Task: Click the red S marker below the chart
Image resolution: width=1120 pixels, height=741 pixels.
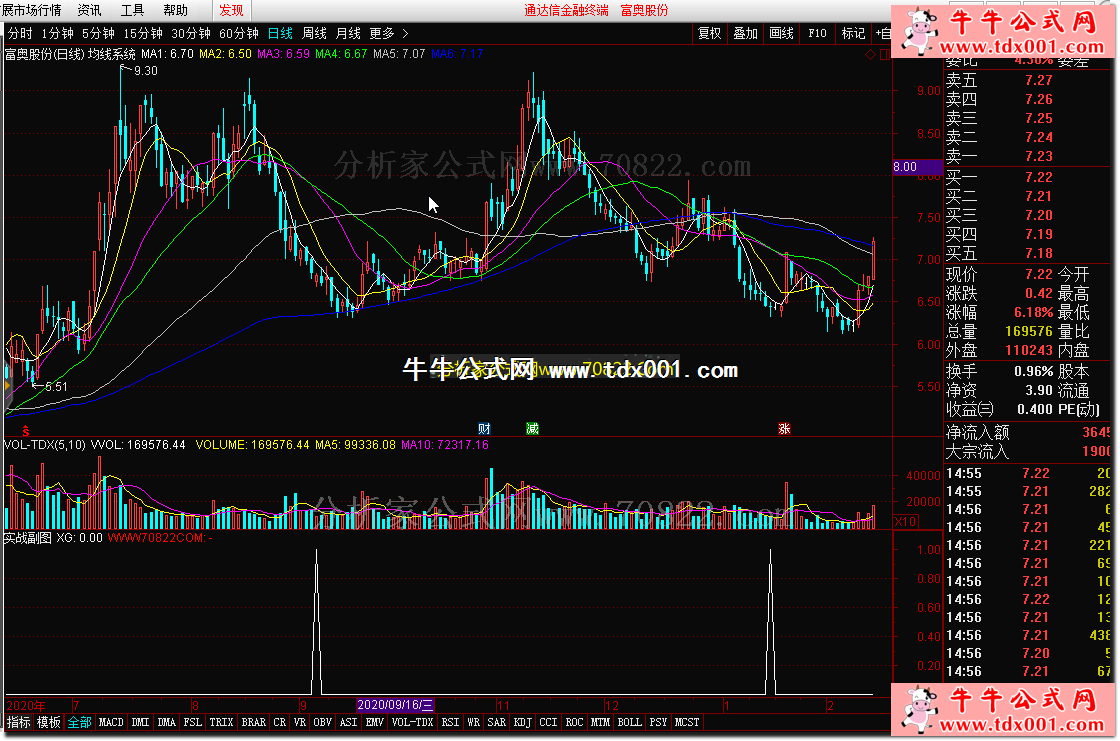Action: click(26, 430)
